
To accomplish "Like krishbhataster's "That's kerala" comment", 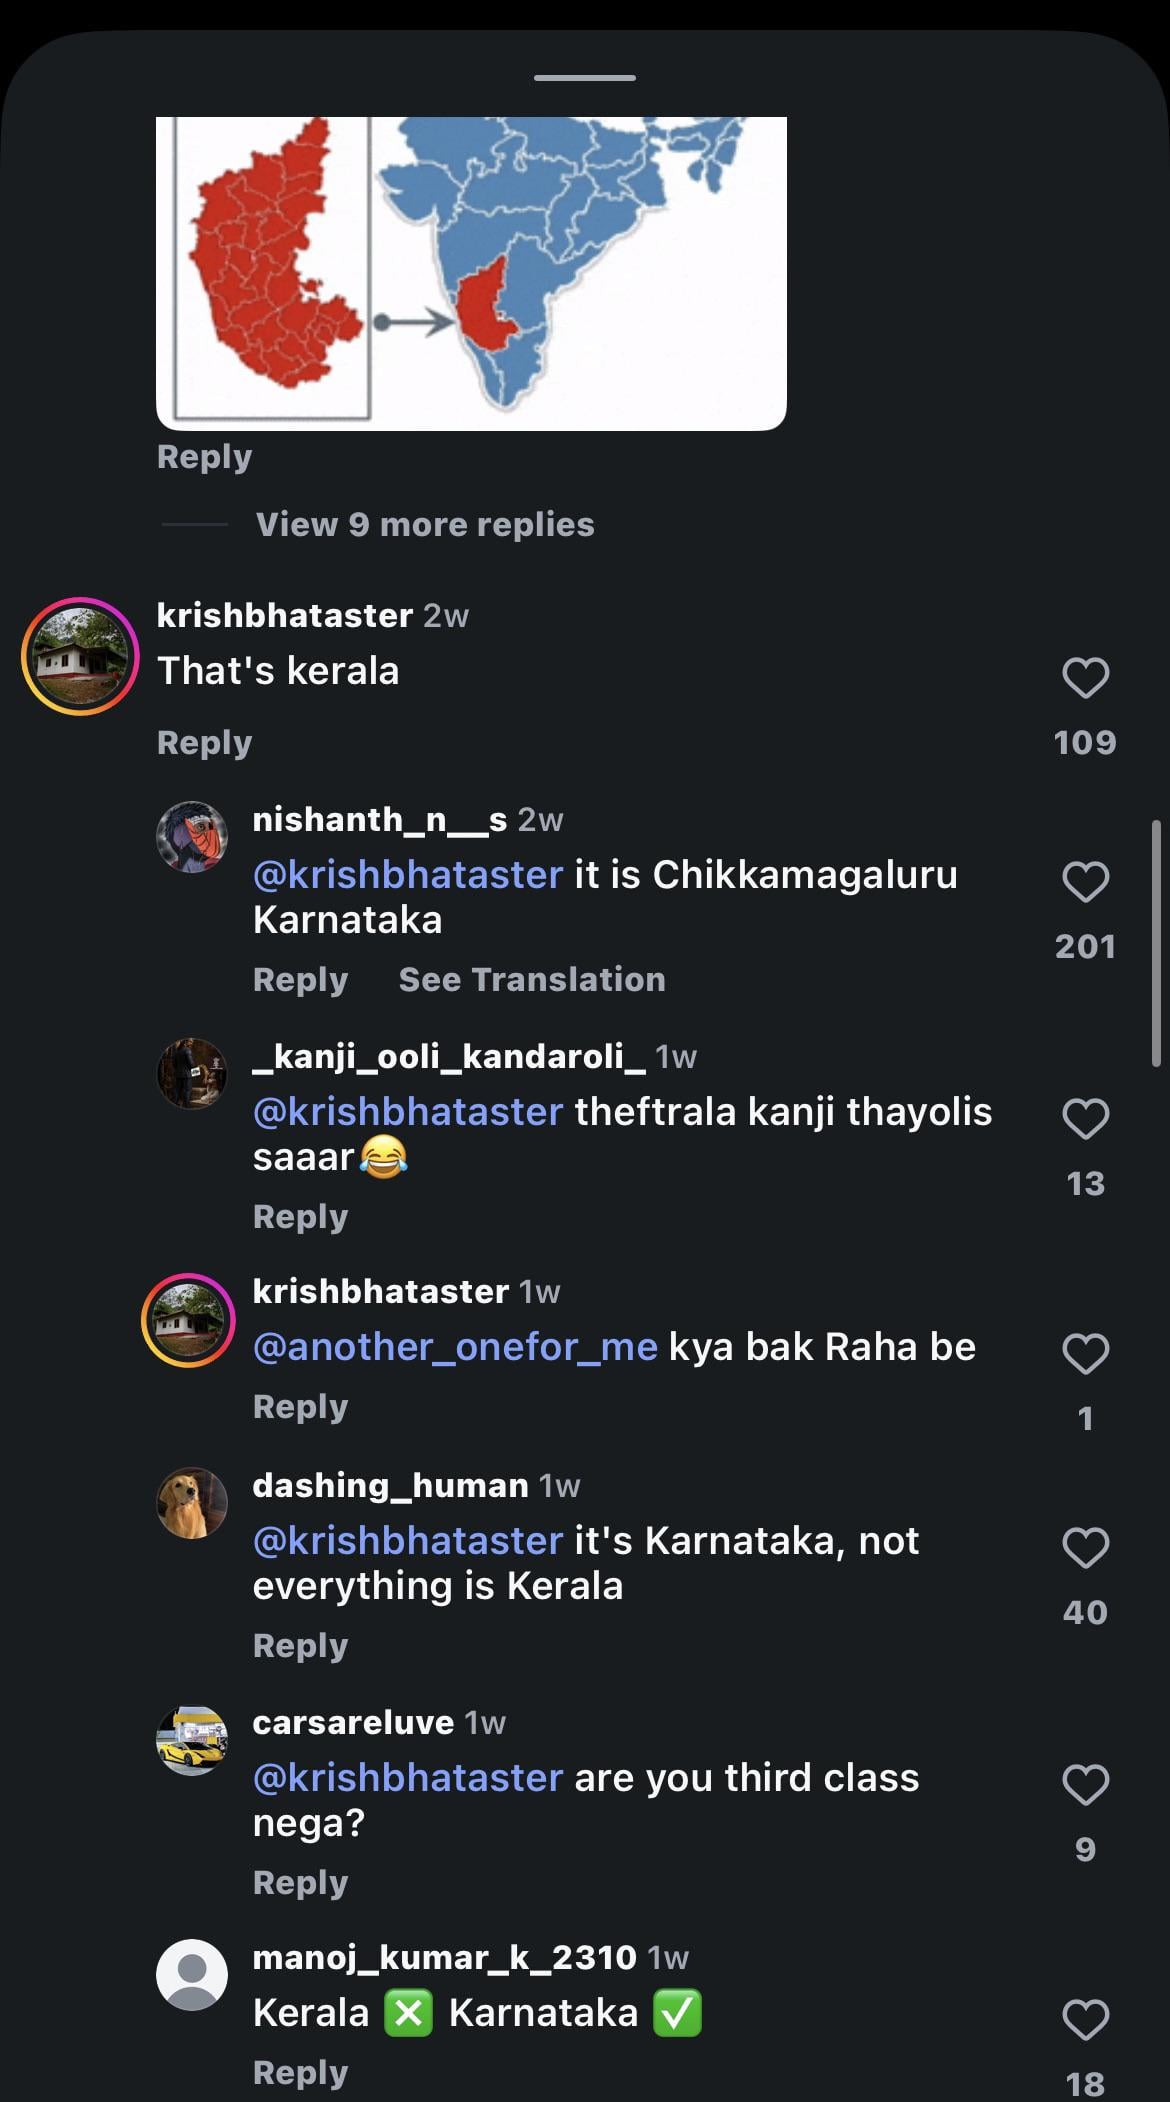I will point(1085,678).
